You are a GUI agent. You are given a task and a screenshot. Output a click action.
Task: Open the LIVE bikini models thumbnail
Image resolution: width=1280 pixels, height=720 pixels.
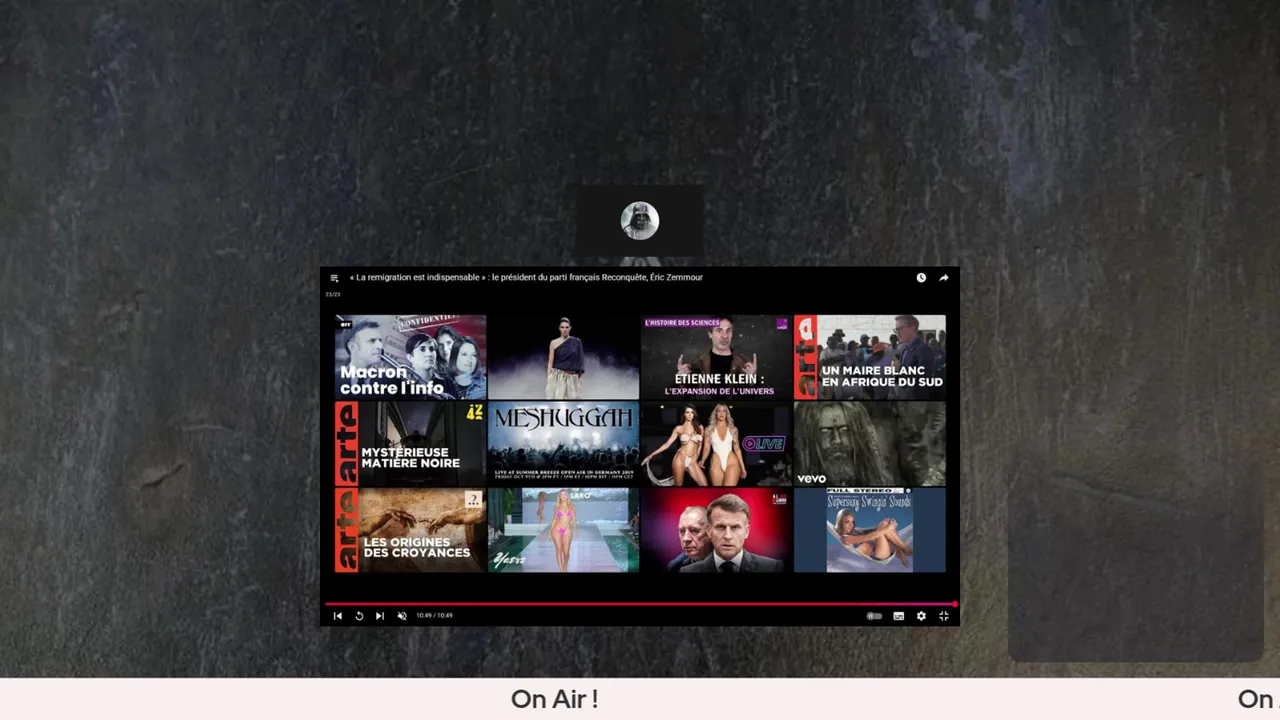(x=716, y=444)
